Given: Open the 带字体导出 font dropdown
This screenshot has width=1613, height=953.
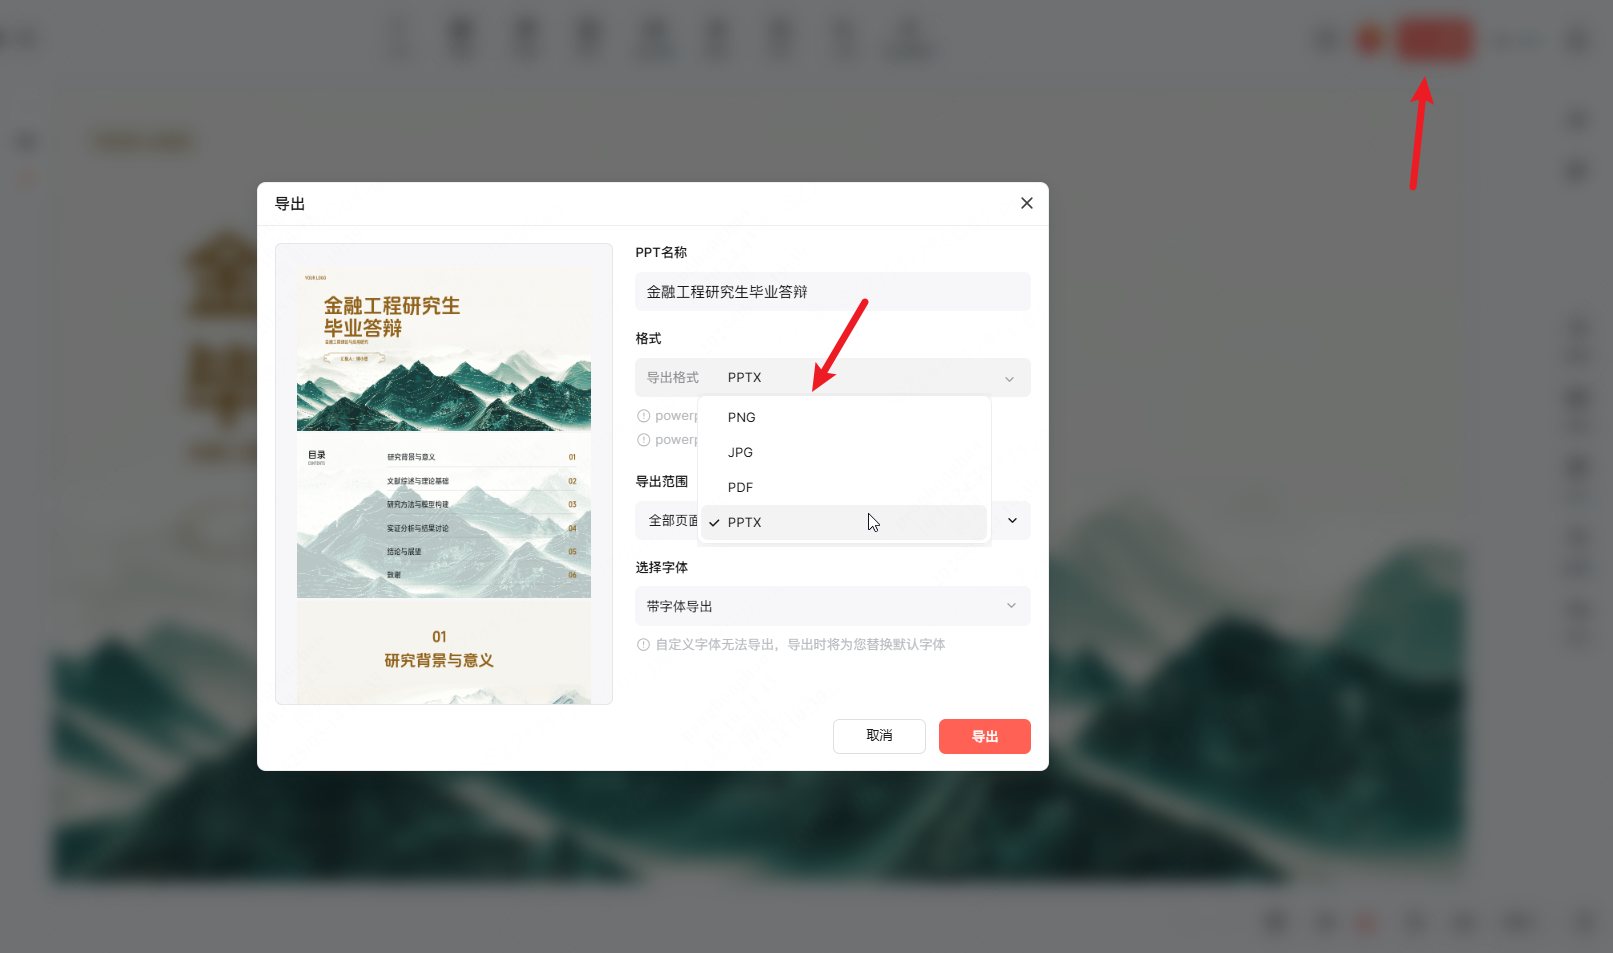Looking at the screenshot, I should (x=832, y=606).
